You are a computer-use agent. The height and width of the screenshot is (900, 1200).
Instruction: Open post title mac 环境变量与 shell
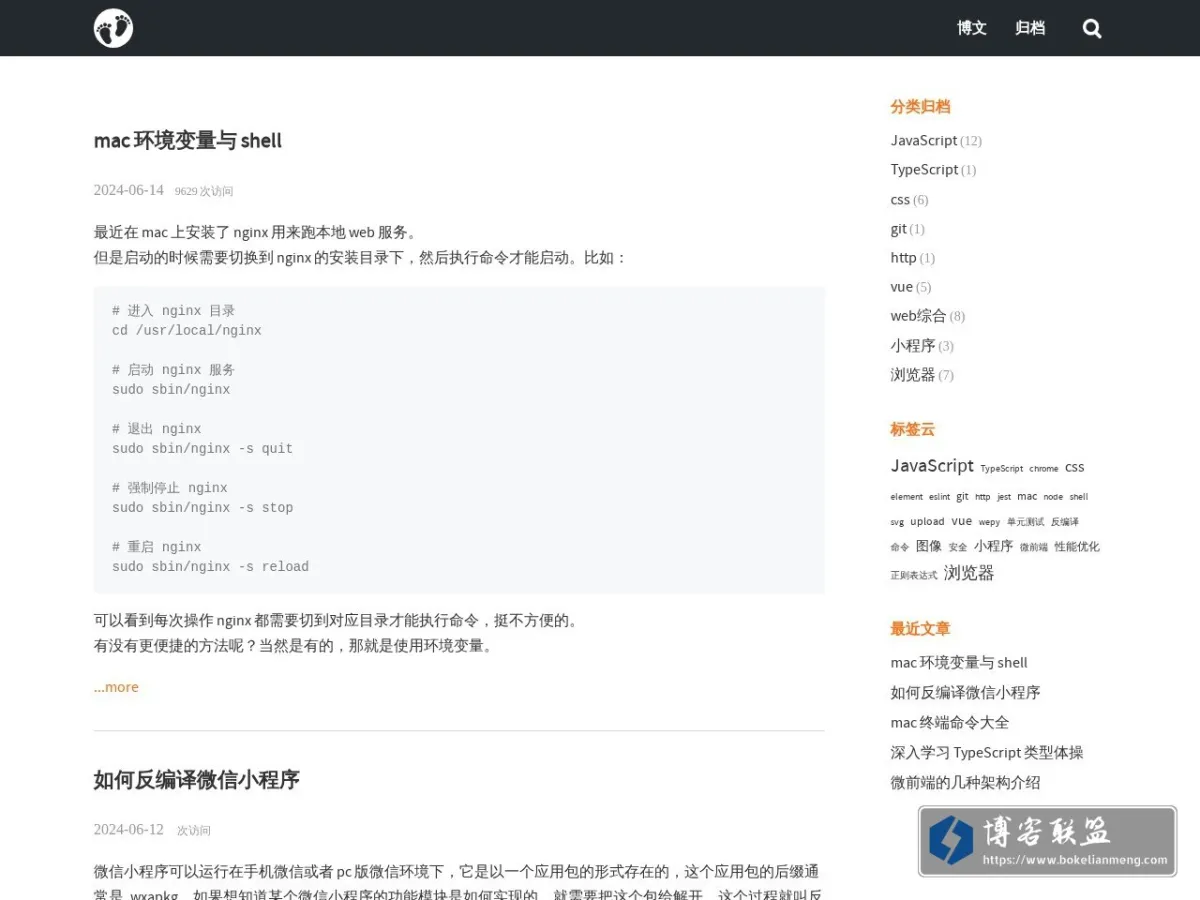click(188, 141)
